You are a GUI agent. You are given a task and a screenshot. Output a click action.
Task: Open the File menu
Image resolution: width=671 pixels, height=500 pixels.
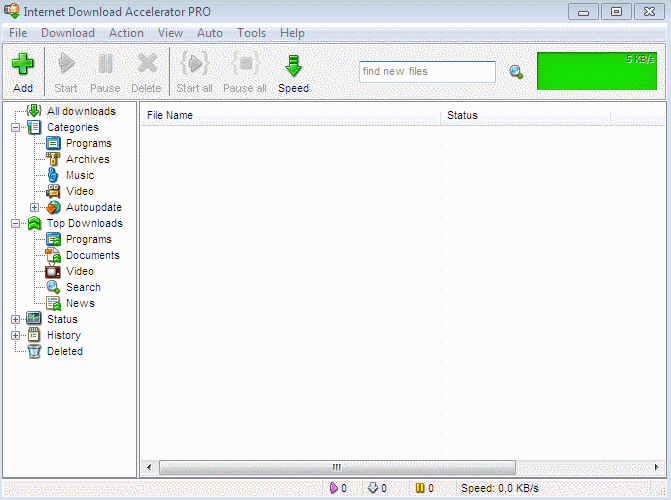[18, 33]
